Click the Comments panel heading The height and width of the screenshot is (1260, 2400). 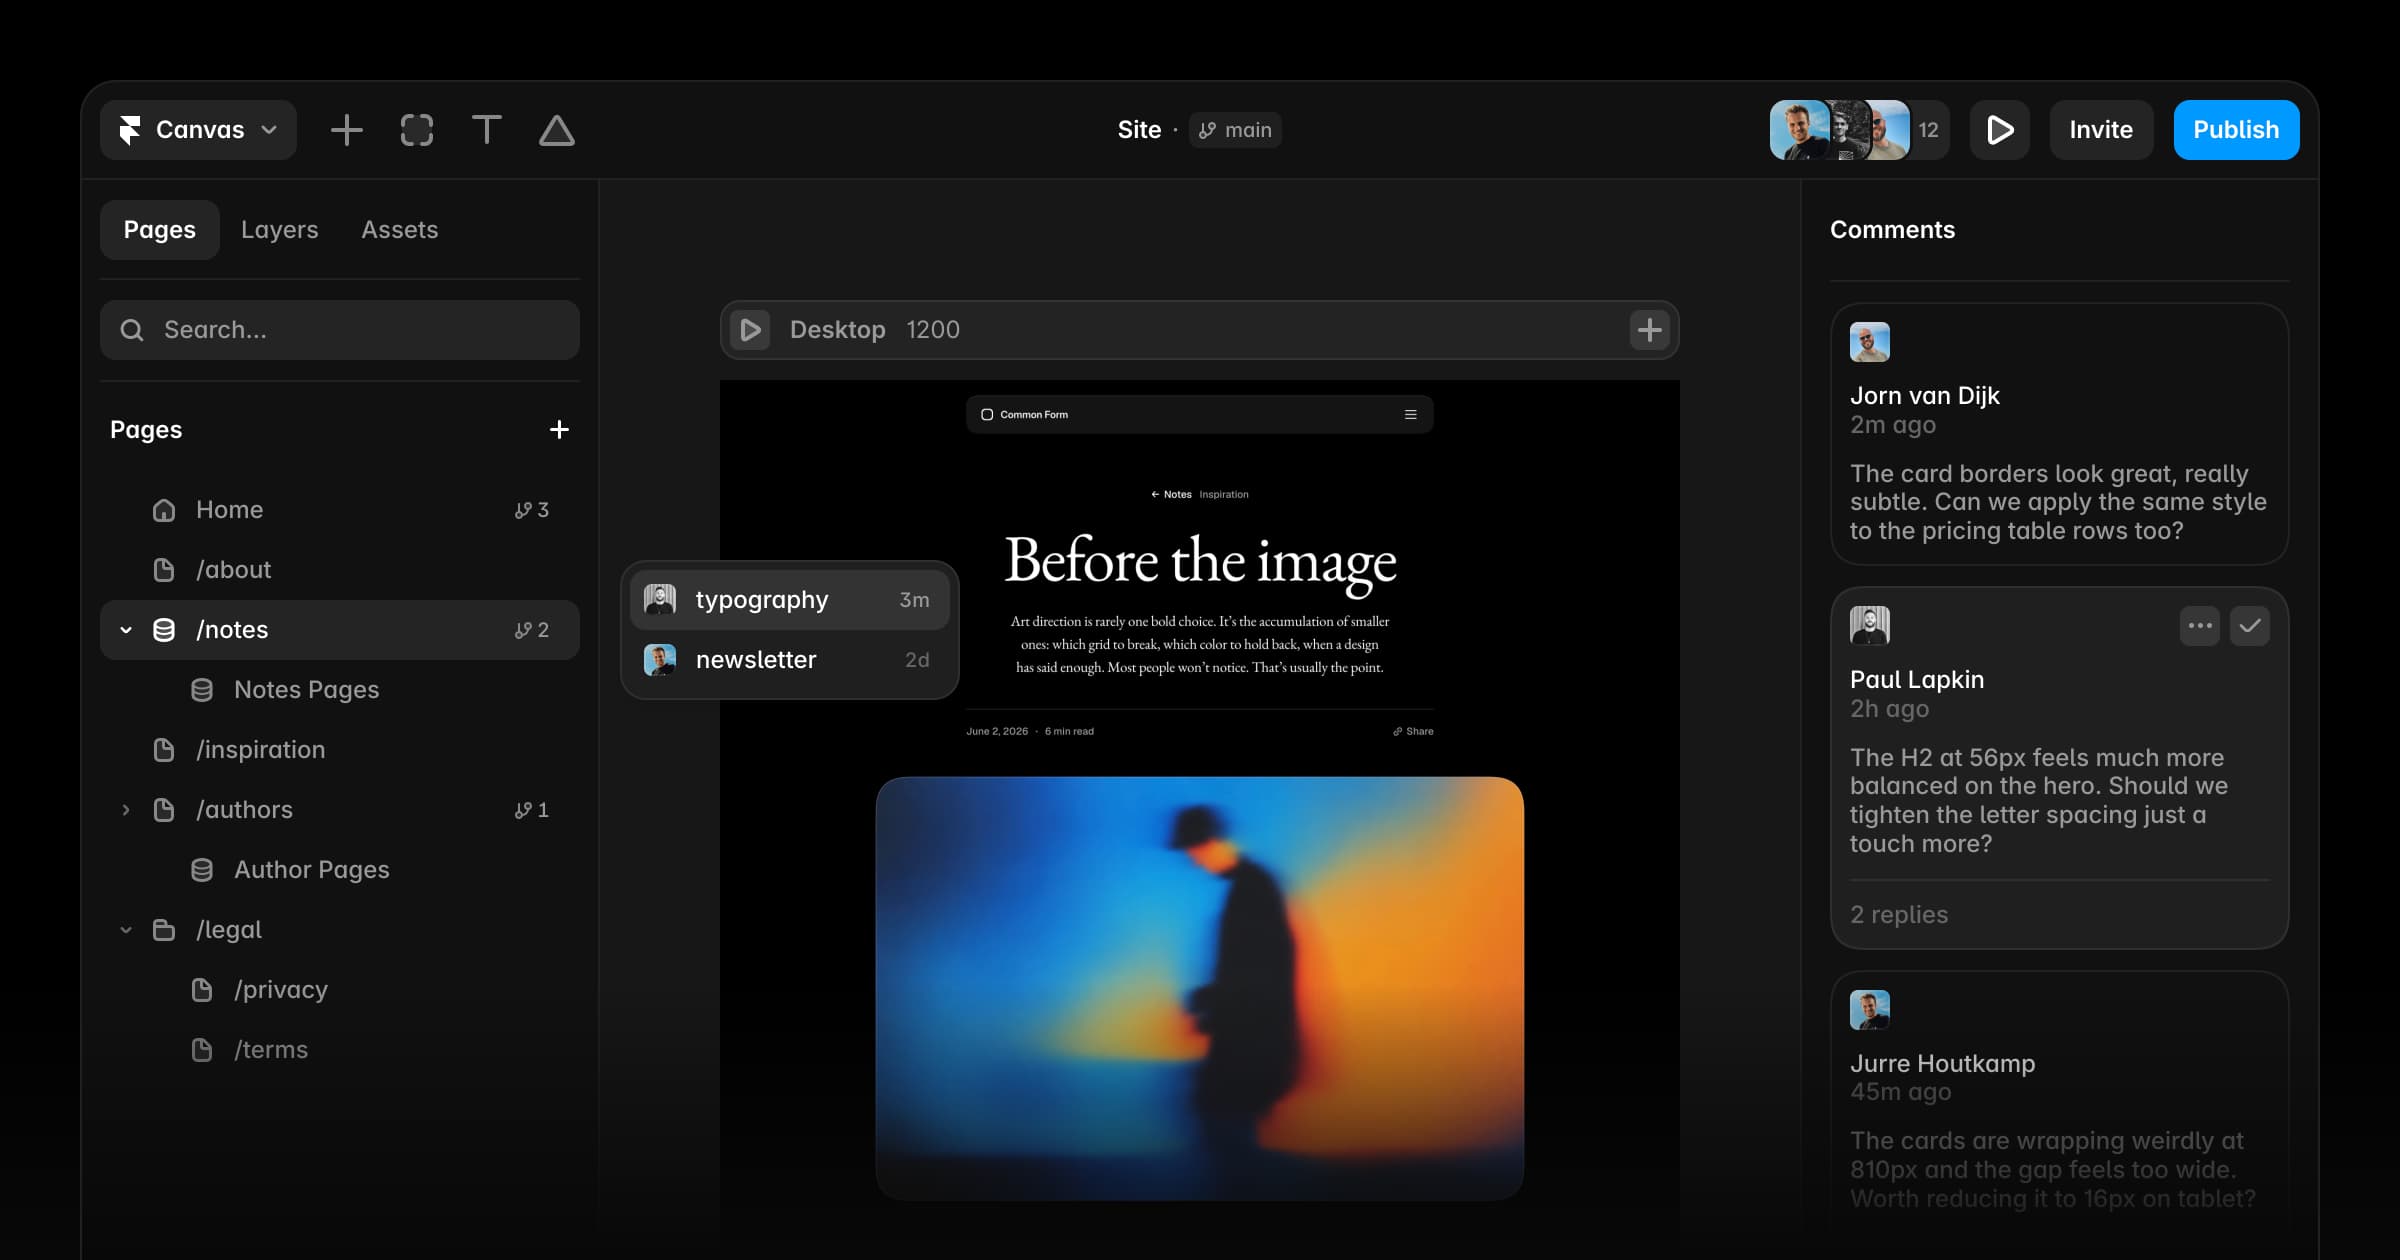1892,230
